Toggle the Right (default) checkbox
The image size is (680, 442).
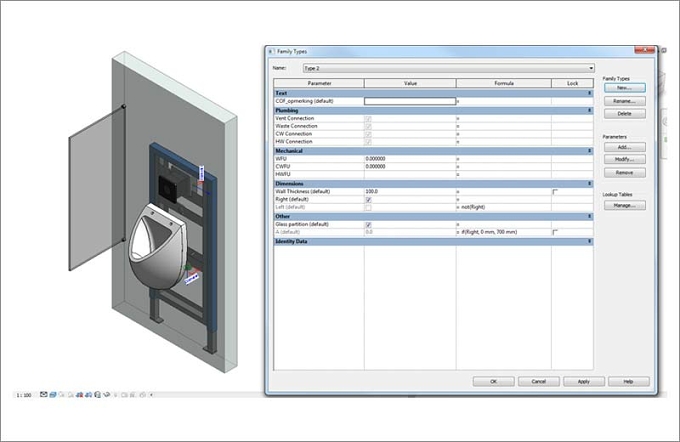click(368, 200)
